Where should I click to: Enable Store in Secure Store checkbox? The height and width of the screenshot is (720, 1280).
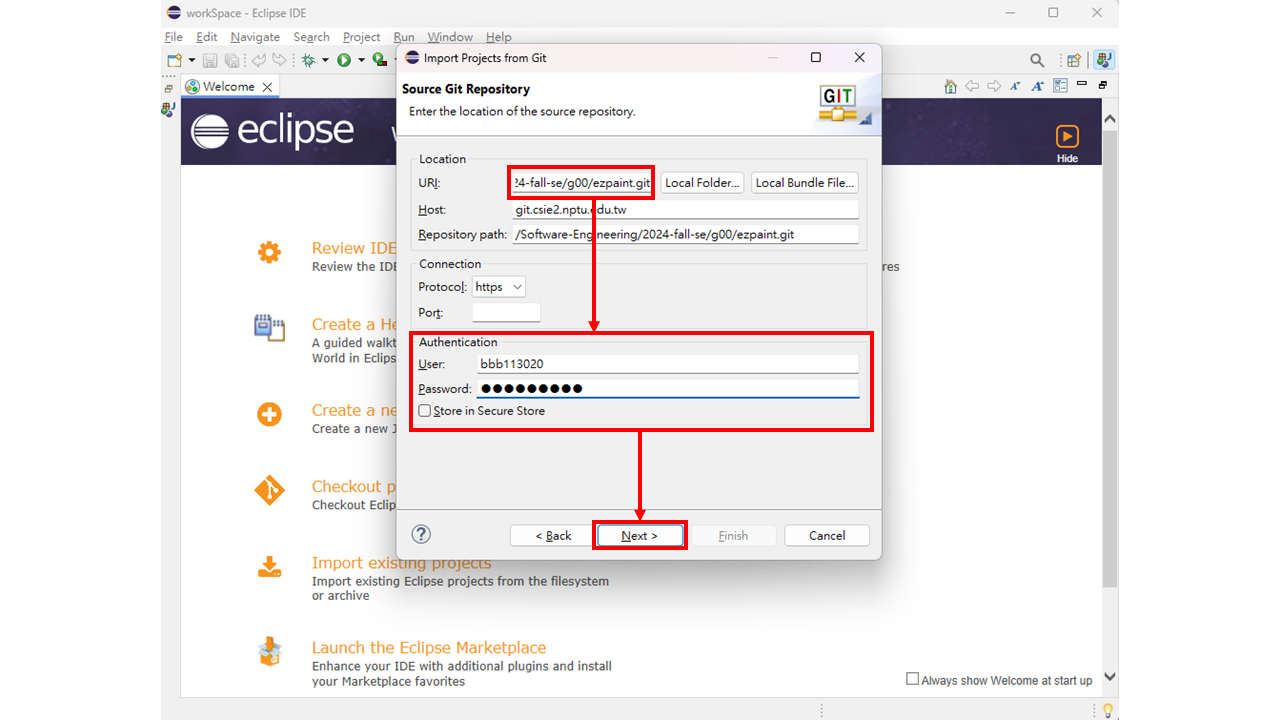(425, 411)
